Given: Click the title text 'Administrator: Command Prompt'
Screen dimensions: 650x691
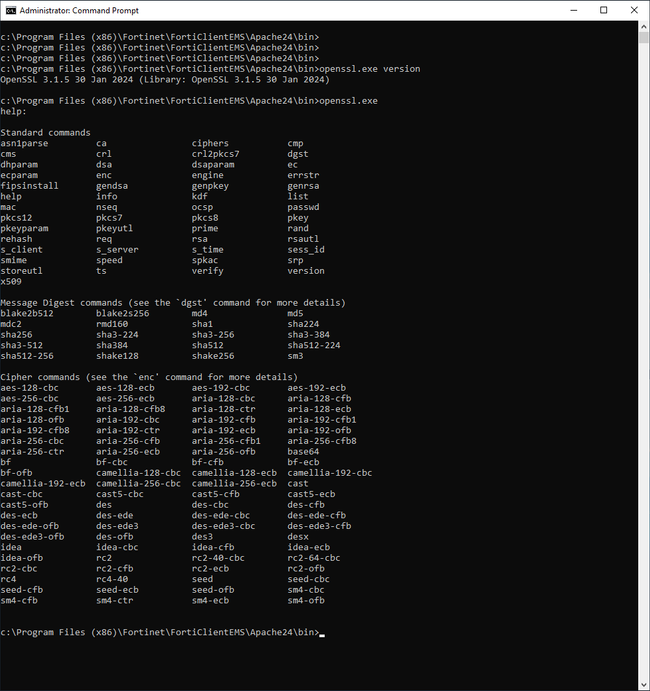Looking at the screenshot, I should 79,11.
